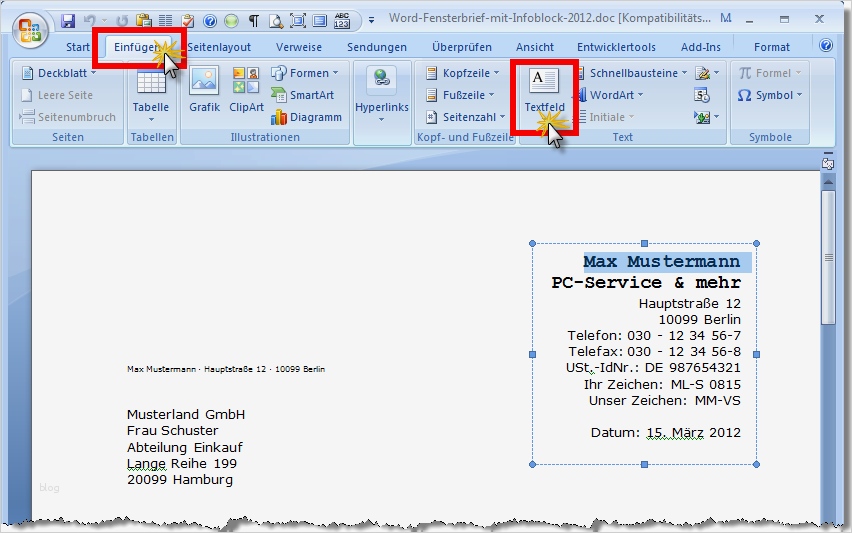Click the 'Telefon: 030 - 12 34 56-7' line
852x533 pixels.
654,335
